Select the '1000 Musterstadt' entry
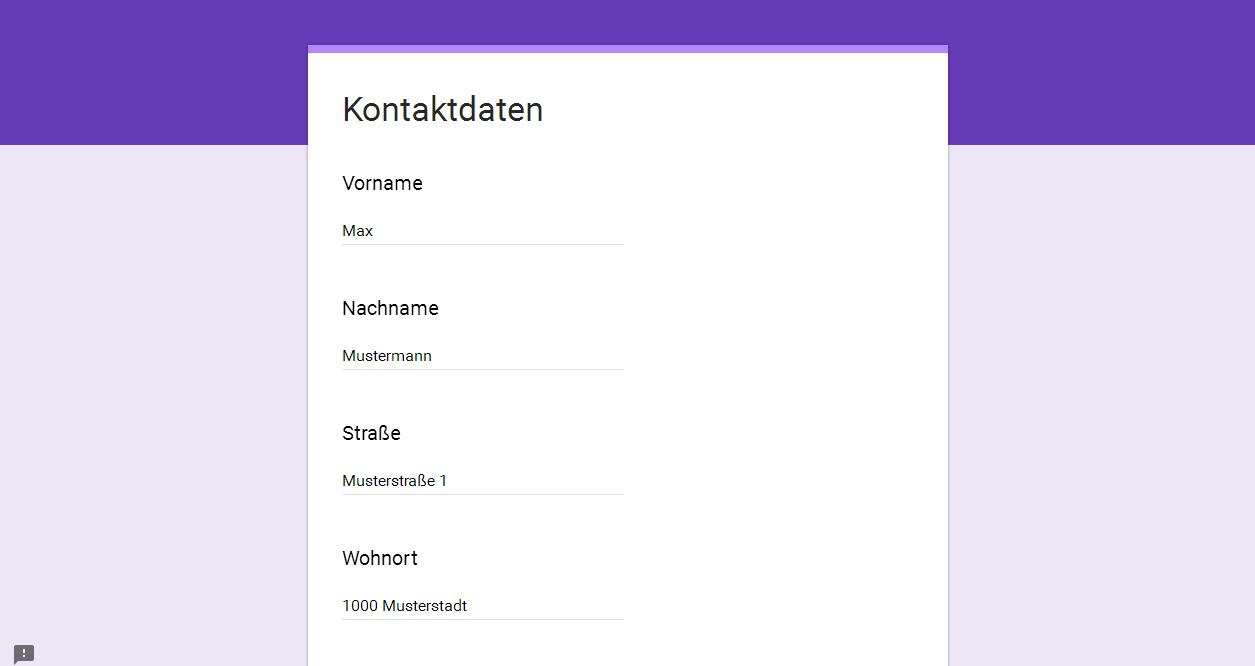The image size is (1255, 666). pyautogui.click(x=405, y=606)
